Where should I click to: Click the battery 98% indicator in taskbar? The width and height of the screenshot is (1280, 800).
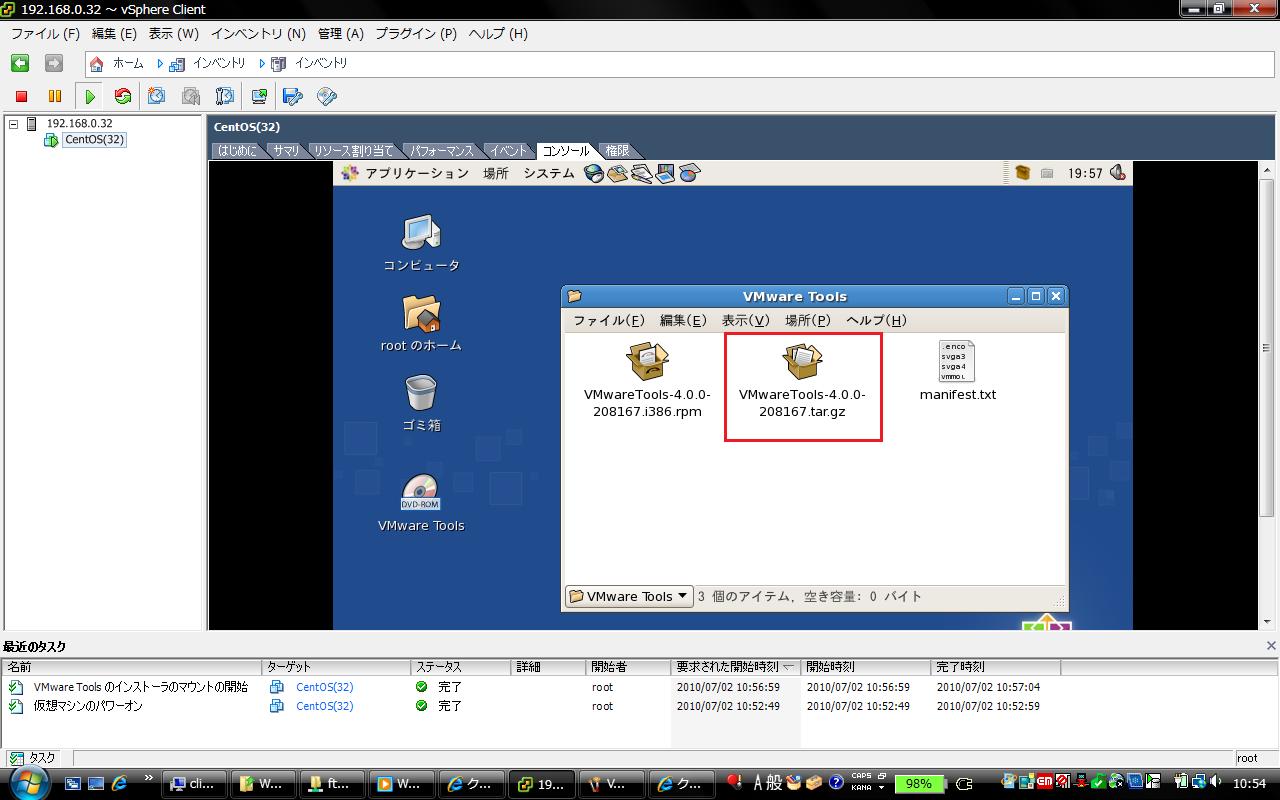[918, 784]
